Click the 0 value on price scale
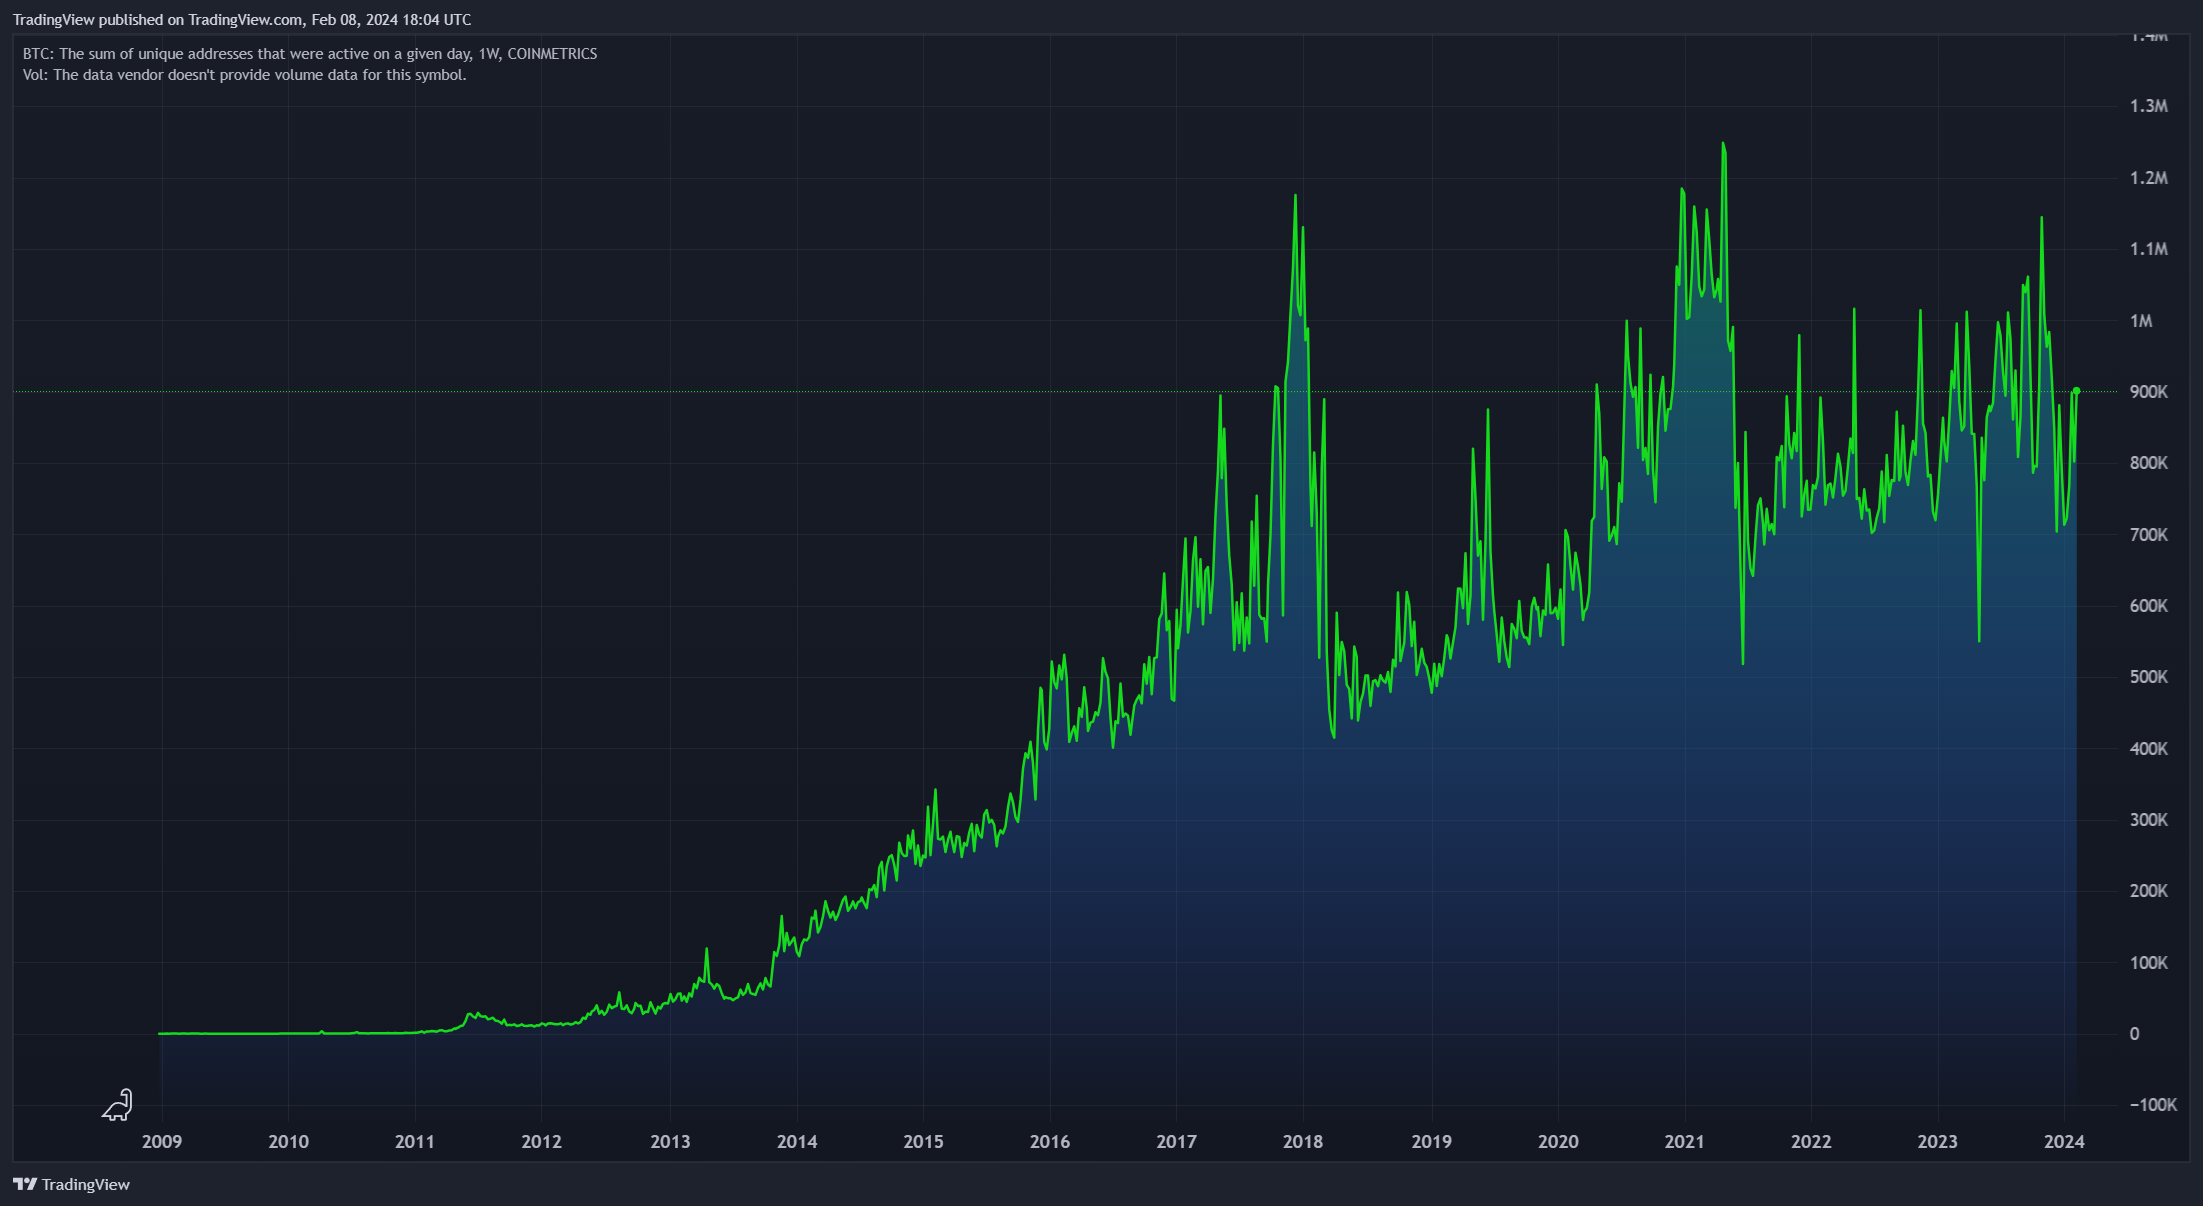Image resolution: width=2203 pixels, height=1206 pixels. point(2134,1034)
